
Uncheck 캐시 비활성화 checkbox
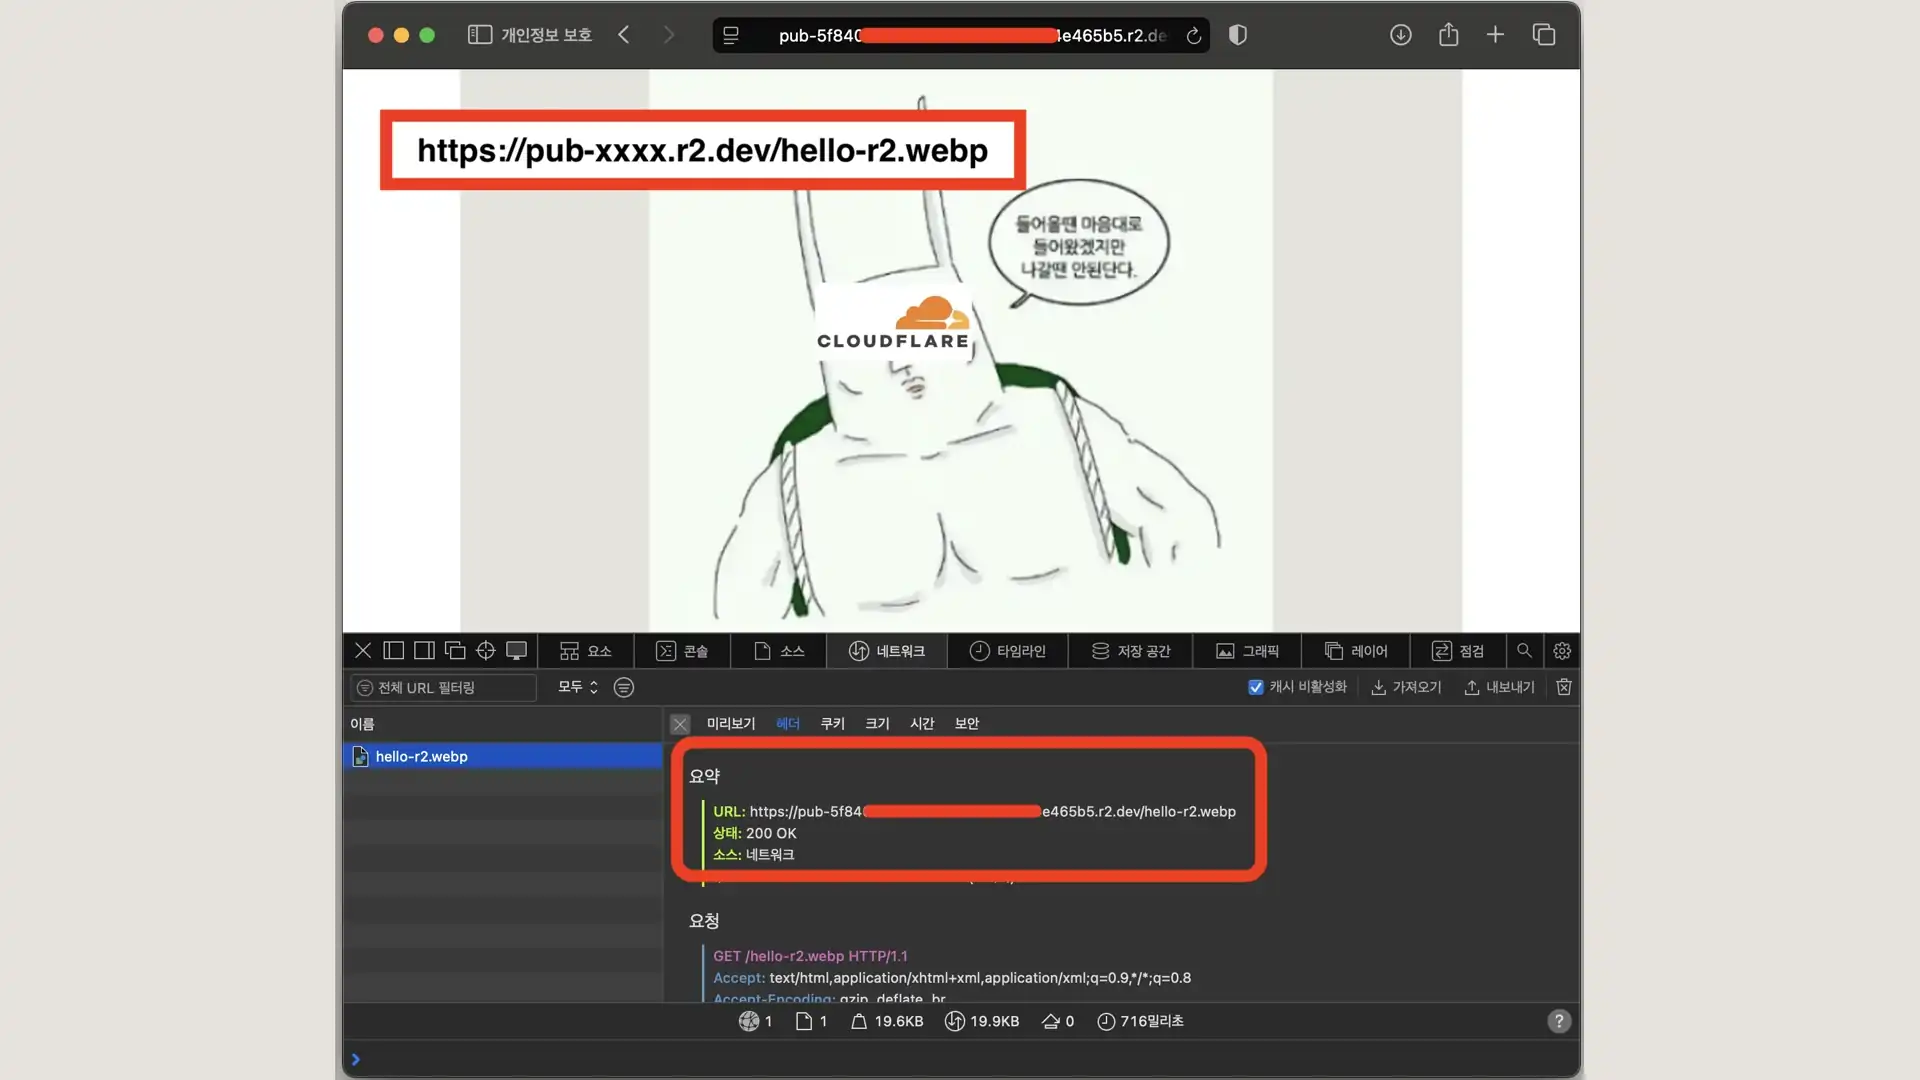tap(1256, 687)
